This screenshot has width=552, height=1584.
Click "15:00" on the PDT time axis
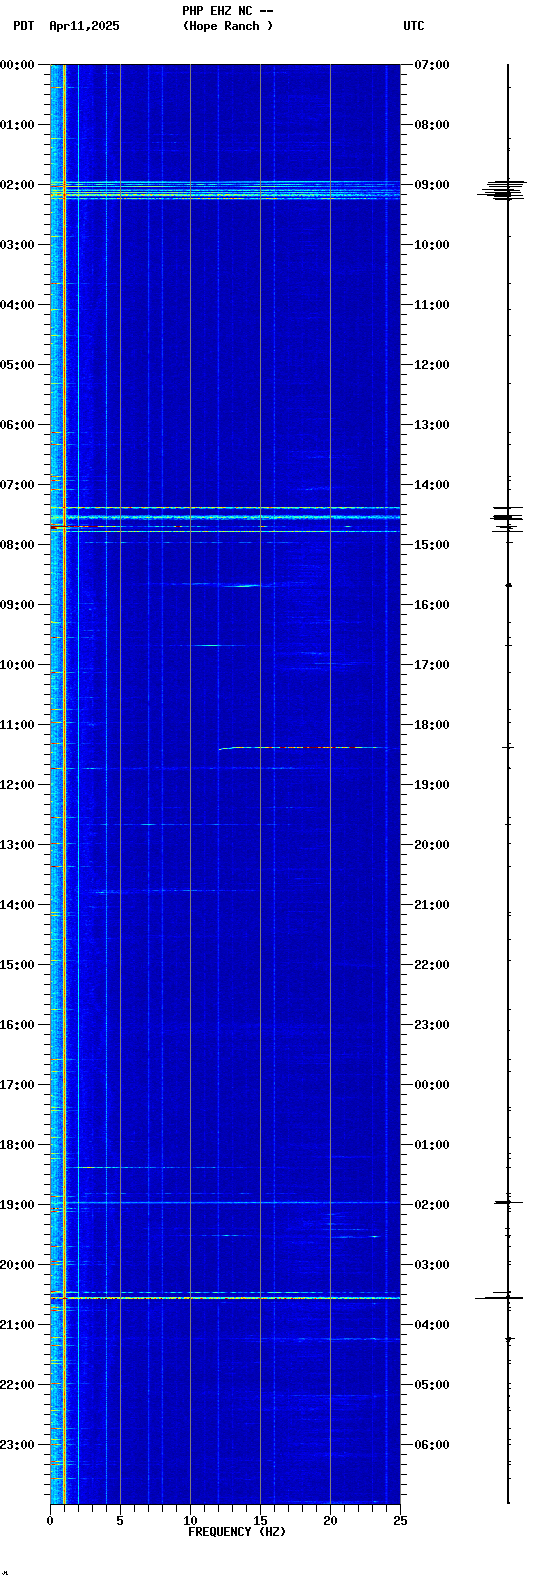point(18,965)
